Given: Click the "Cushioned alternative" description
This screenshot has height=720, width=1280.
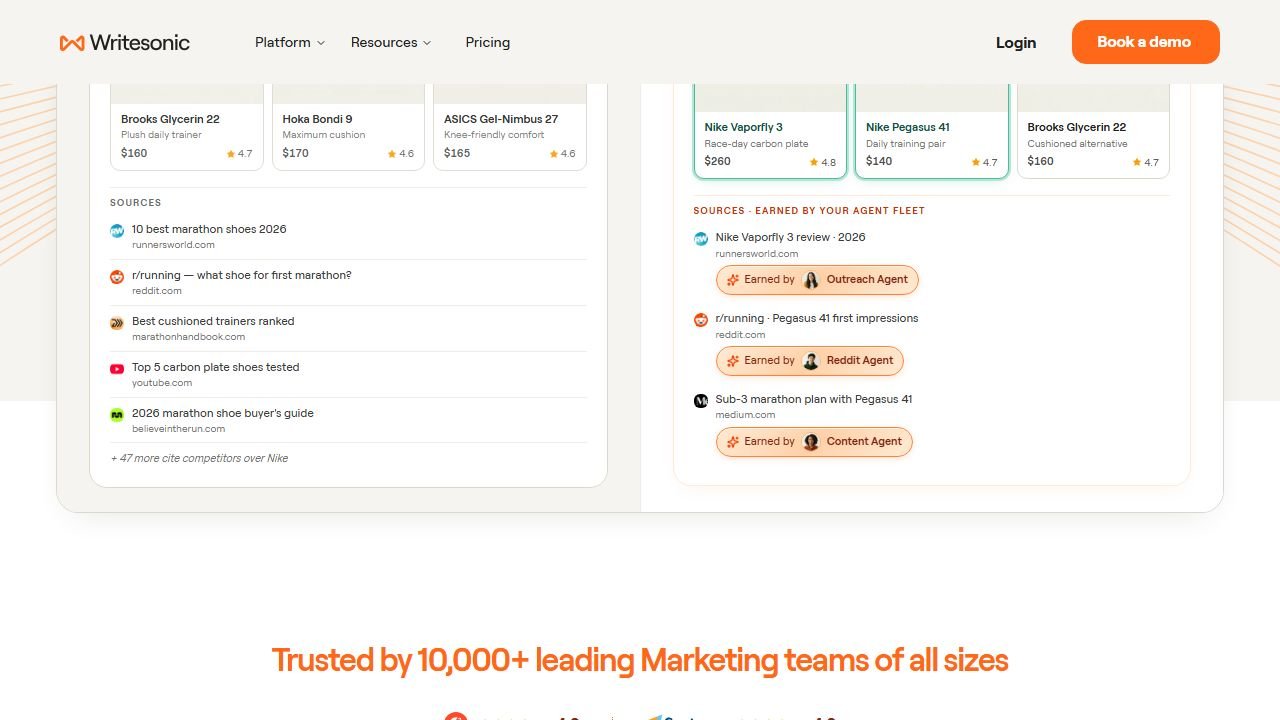Looking at the screenshot, I should [x=1077, y=143].
